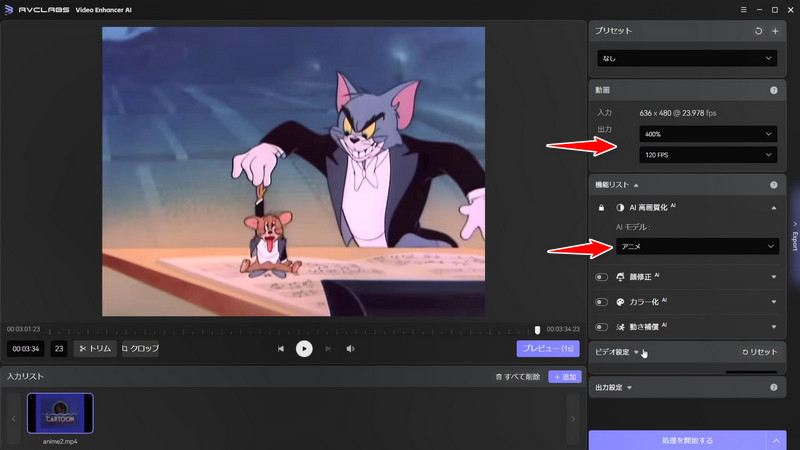
Task: Click the video preview image
Action: pos(293,171)
